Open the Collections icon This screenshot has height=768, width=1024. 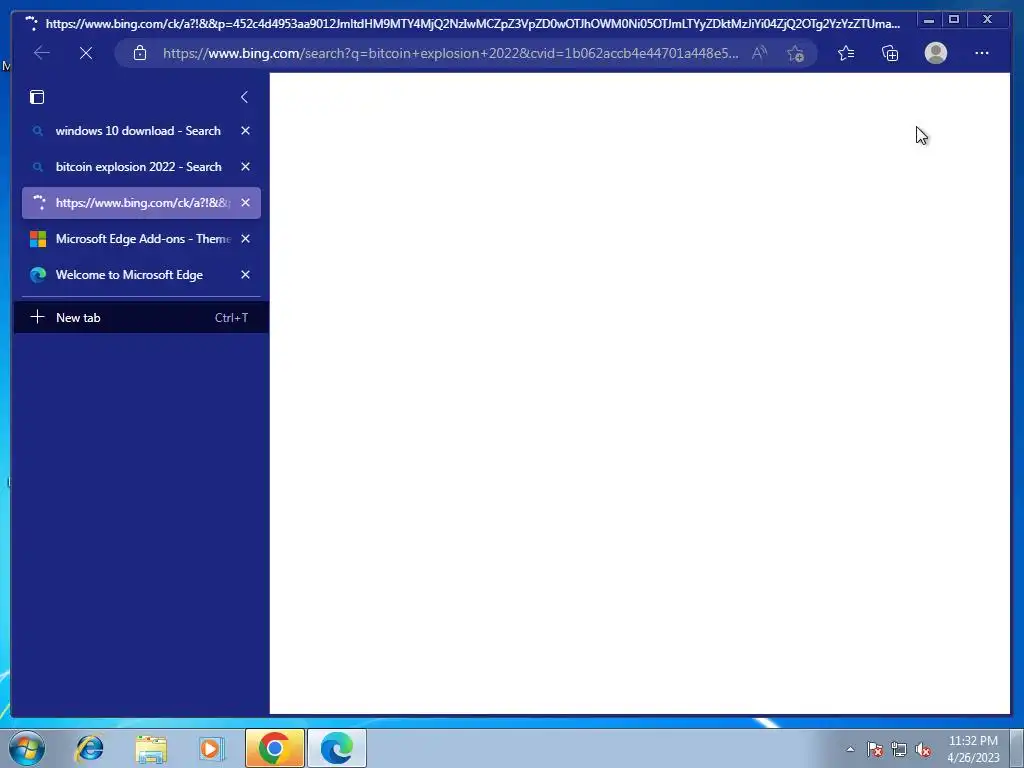point(890,53)
